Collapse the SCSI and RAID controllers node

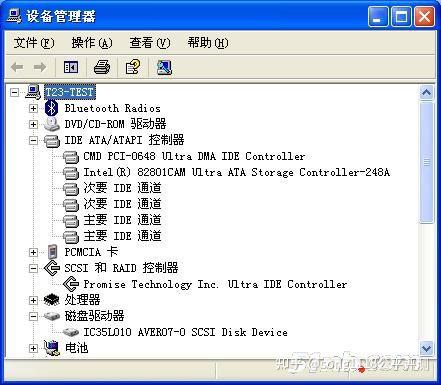point(33,268)
